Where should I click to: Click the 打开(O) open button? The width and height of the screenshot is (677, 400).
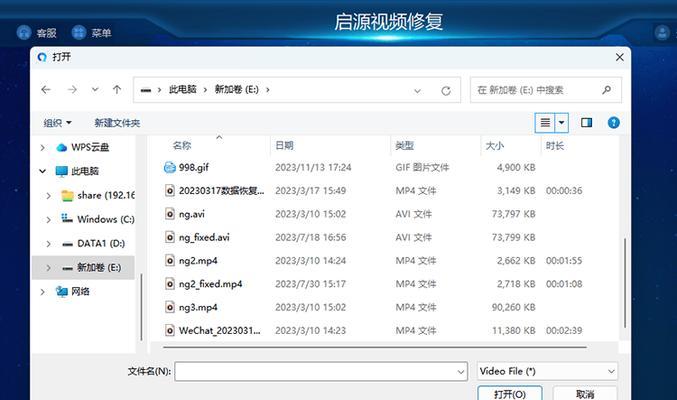click(510, 394)
